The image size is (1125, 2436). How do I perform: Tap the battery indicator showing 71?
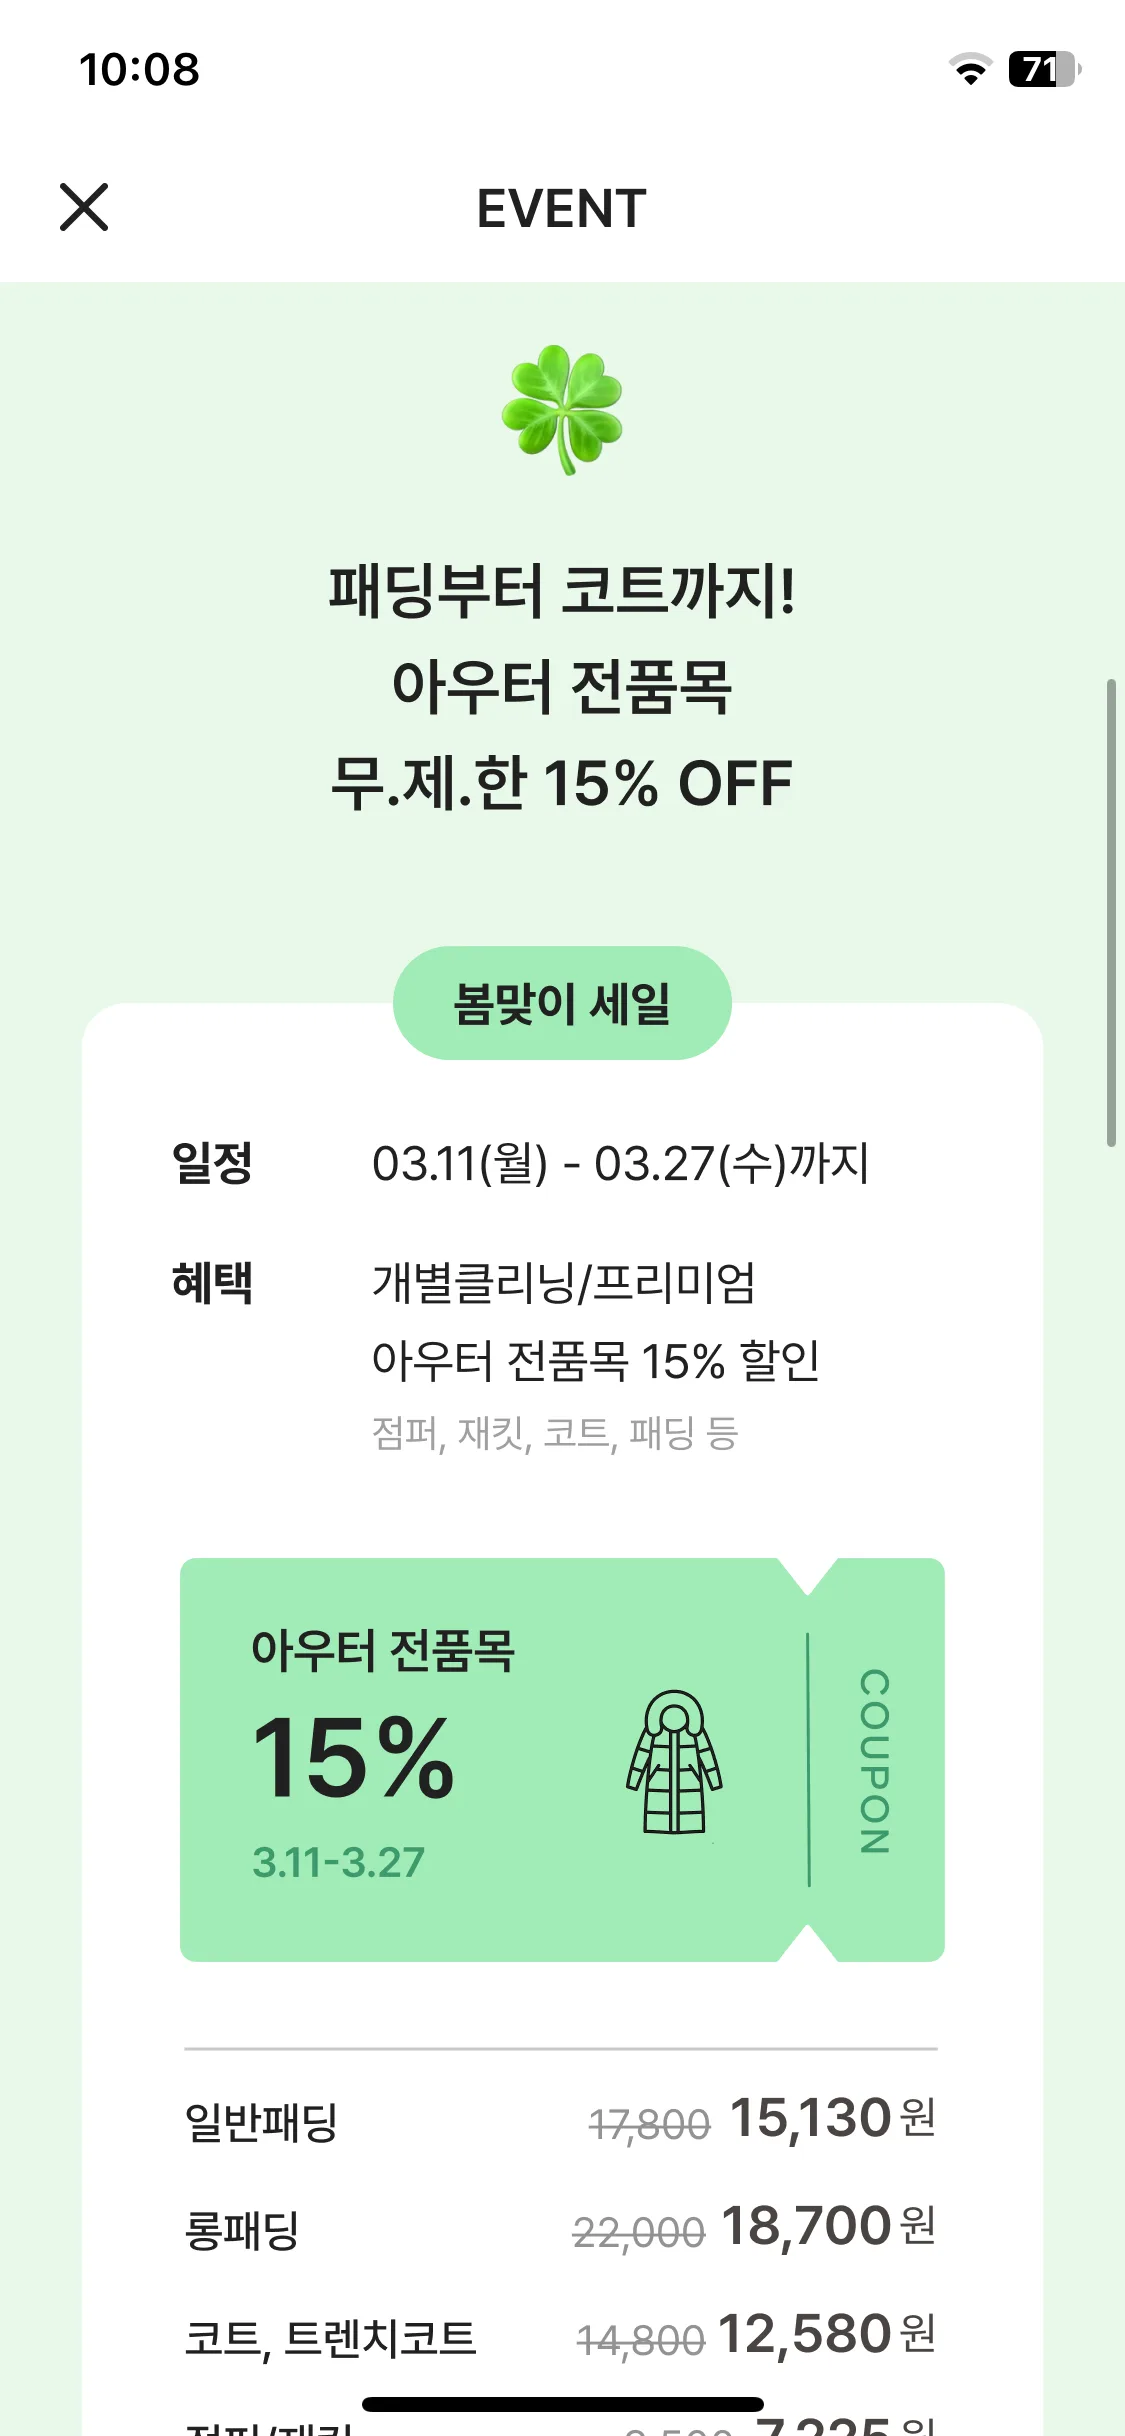(1045, 69)
